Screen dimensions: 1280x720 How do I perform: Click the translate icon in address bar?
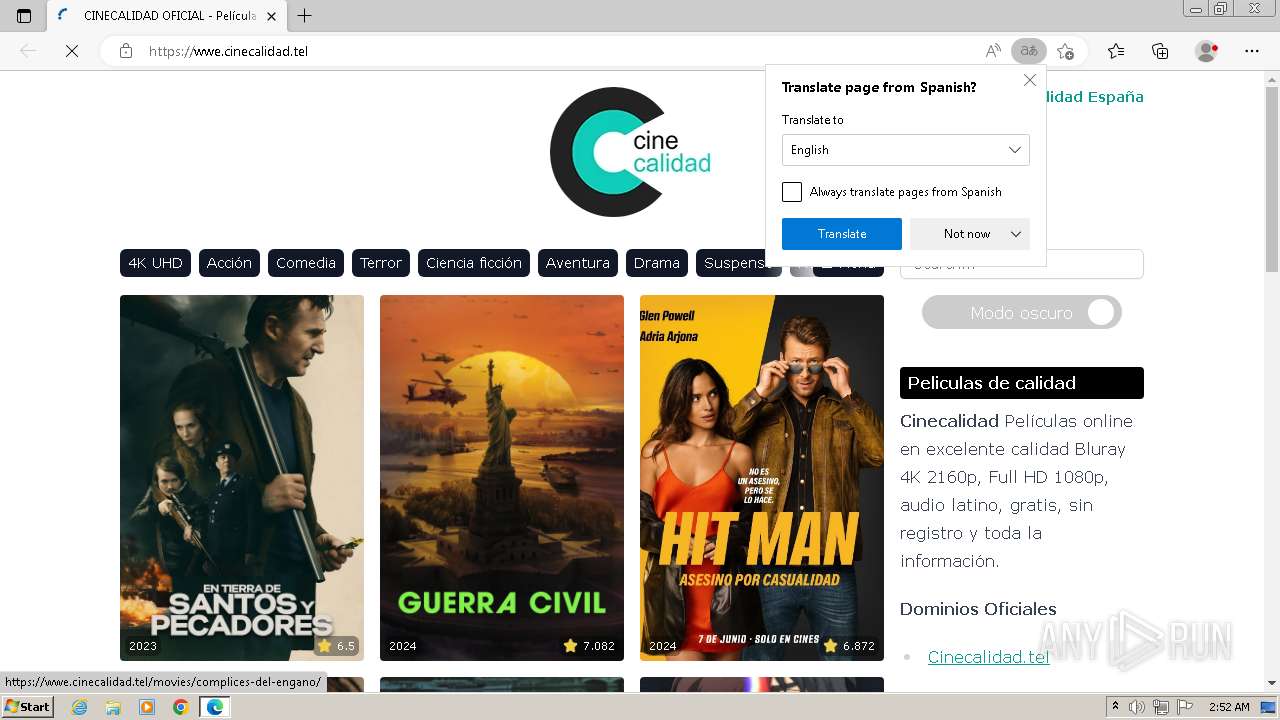(1028, 51)
